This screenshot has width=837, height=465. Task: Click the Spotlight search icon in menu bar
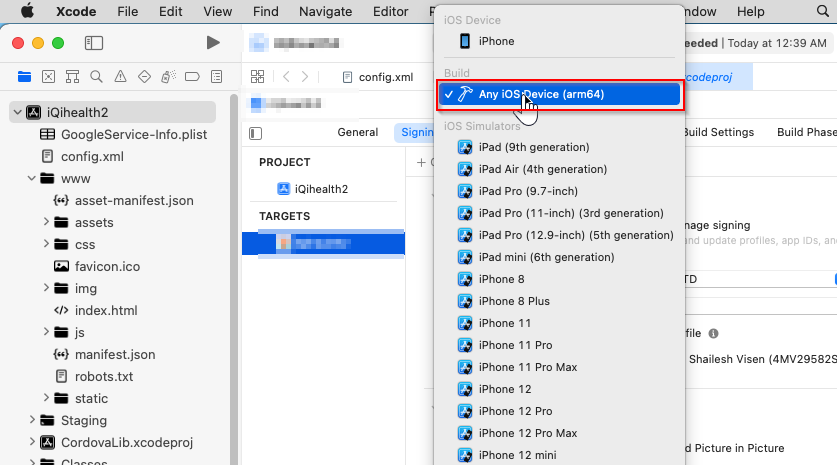pos(823,11)
